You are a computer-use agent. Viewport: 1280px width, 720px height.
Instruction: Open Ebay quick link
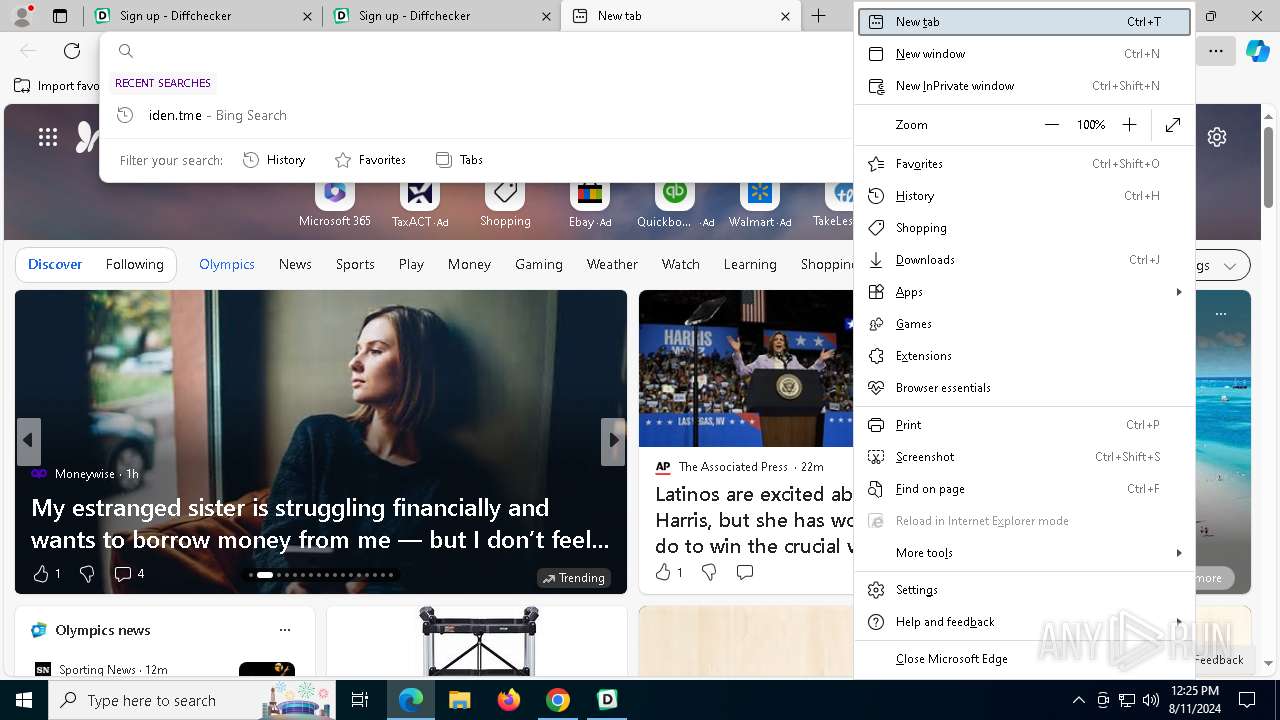click(590, 204)
